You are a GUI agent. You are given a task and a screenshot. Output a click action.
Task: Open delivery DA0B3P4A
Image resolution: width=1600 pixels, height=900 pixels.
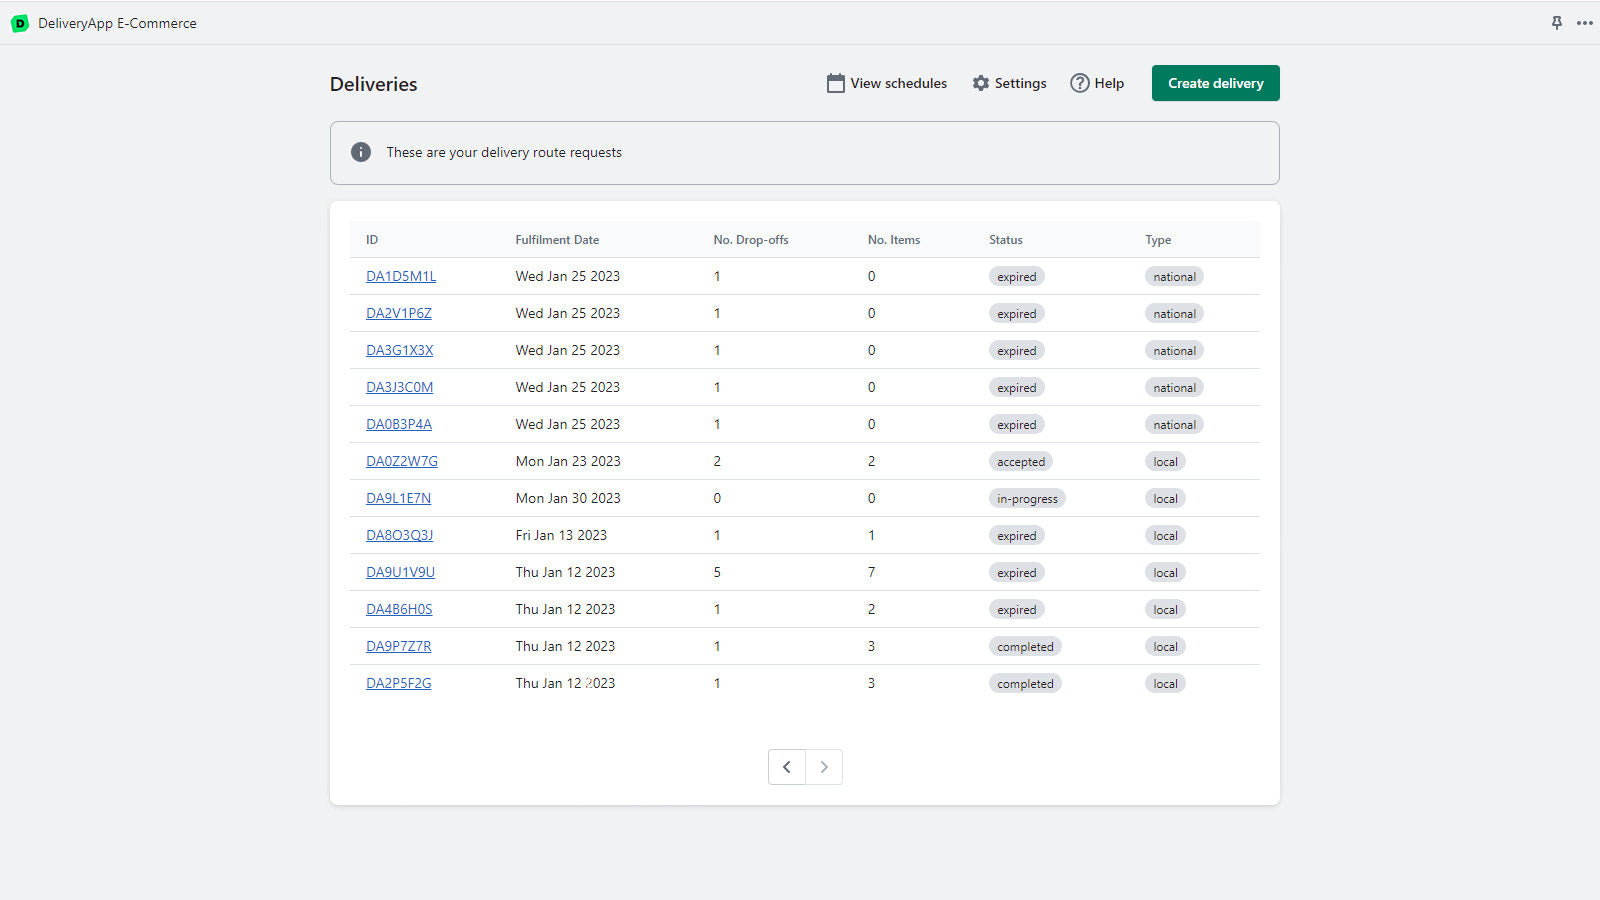pyautogui.click(x=399, y=424)
